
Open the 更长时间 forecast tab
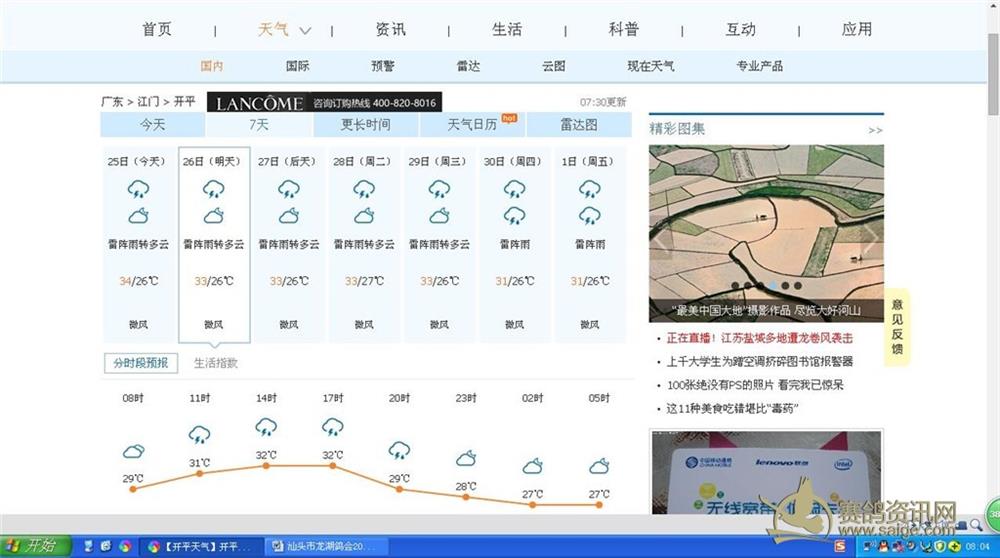click(365, 125)
